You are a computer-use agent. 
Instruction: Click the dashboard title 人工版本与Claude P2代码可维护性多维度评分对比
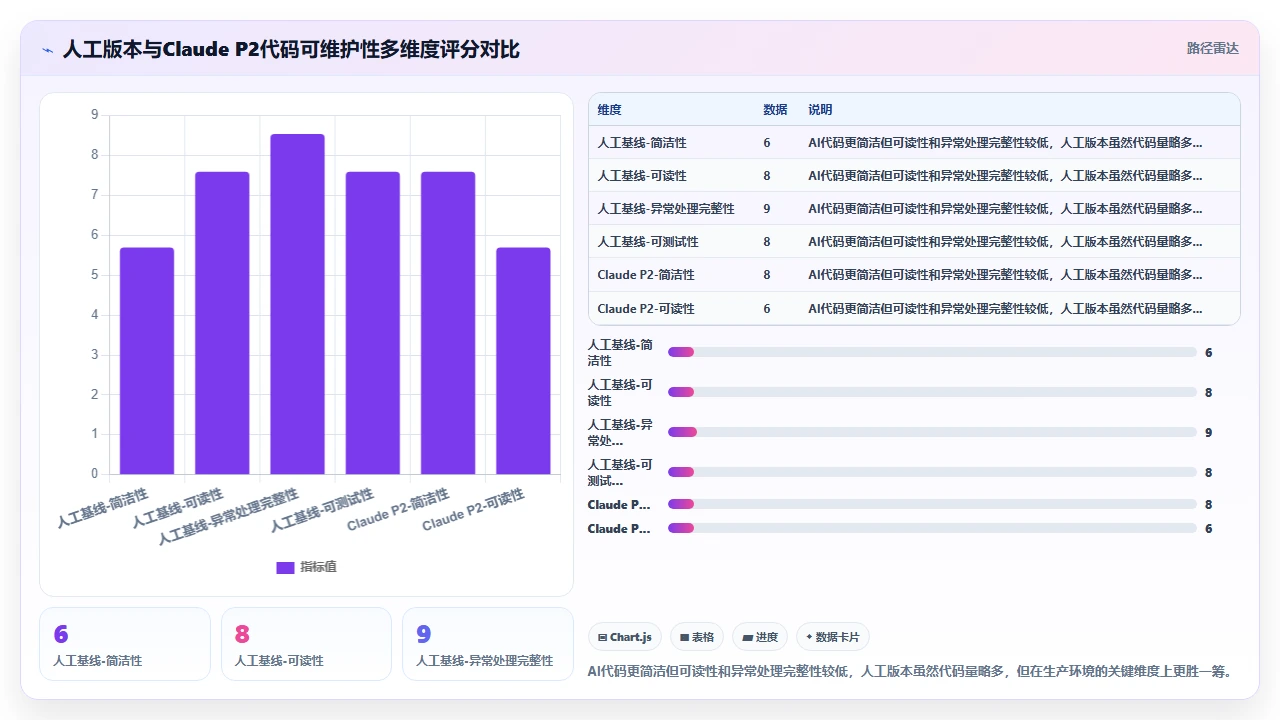click(x=291, y=49)
